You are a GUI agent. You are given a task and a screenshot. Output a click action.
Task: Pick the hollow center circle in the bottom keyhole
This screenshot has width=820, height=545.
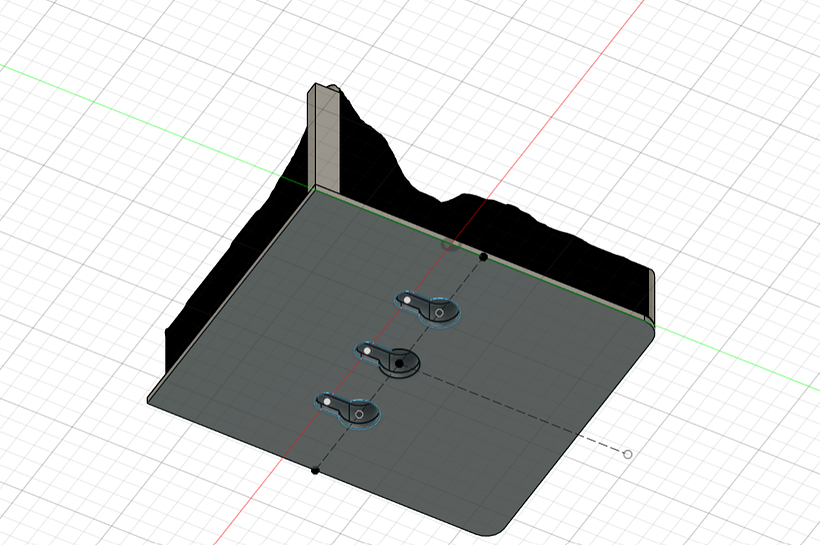[x=359, y=413]
